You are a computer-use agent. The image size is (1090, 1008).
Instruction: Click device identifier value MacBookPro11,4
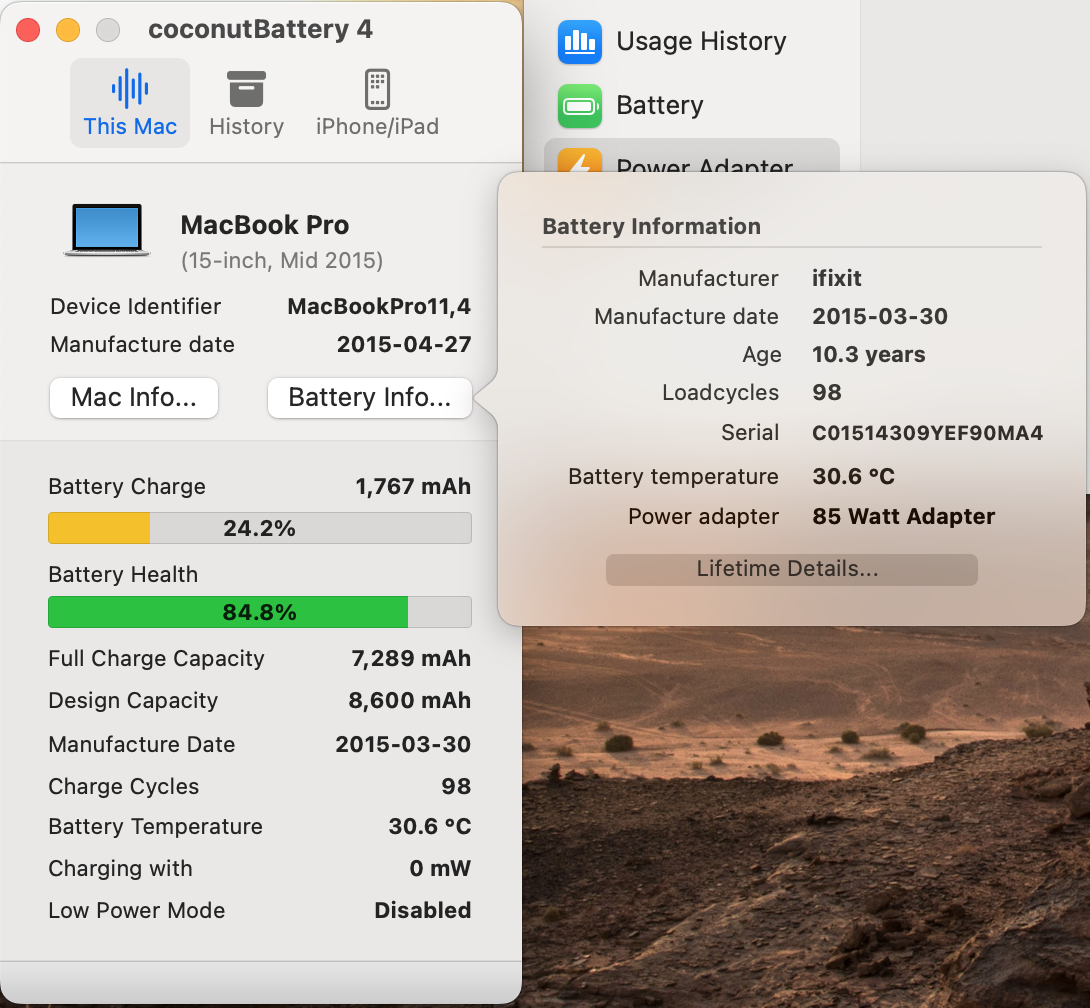point(379,307)
